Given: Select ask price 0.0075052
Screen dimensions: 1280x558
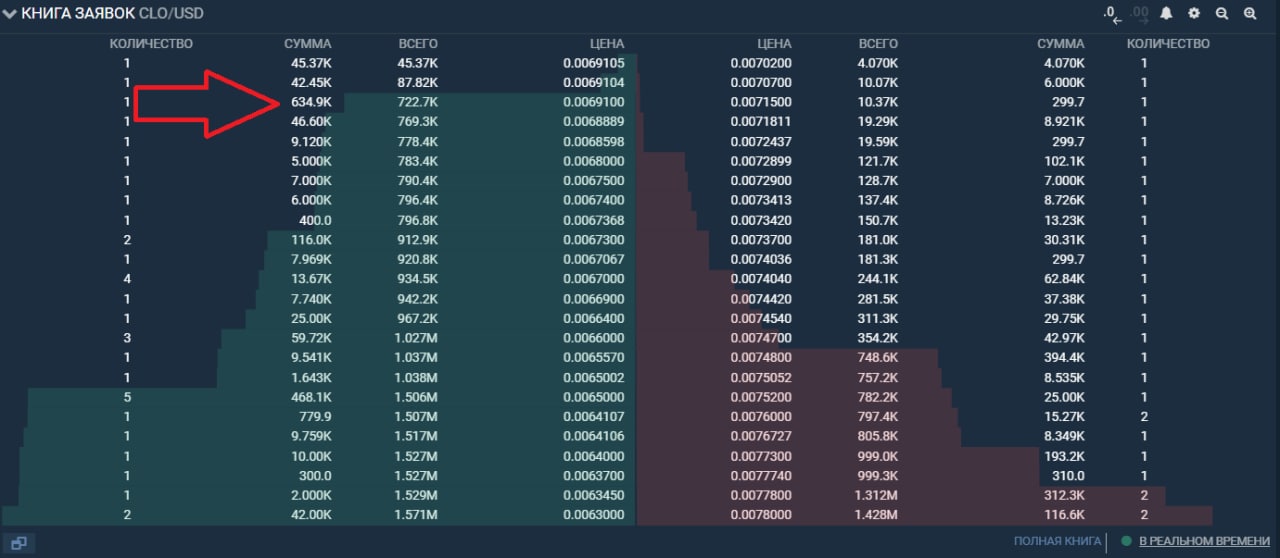Looking at the screenshot, I should pos(761,378).
